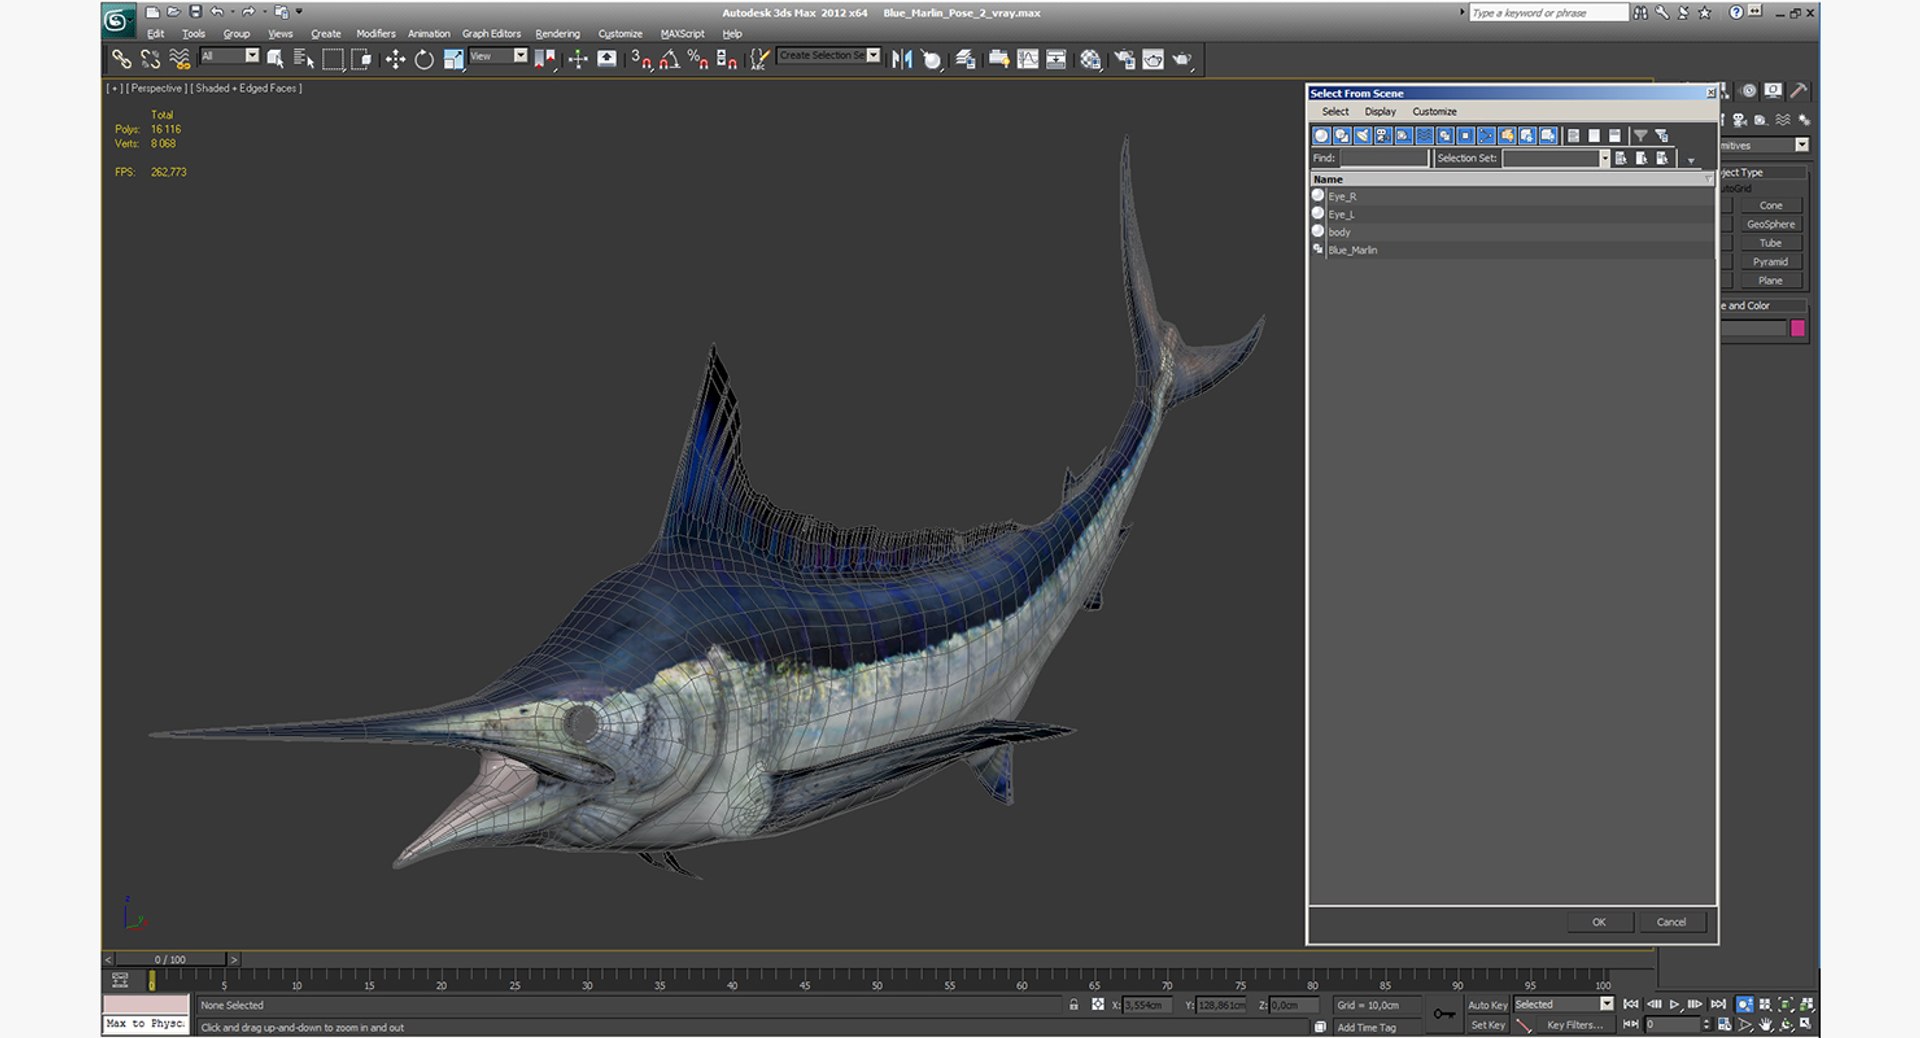Click the Redo arrow icon
1920x1038 pixels.
point(248,12)
